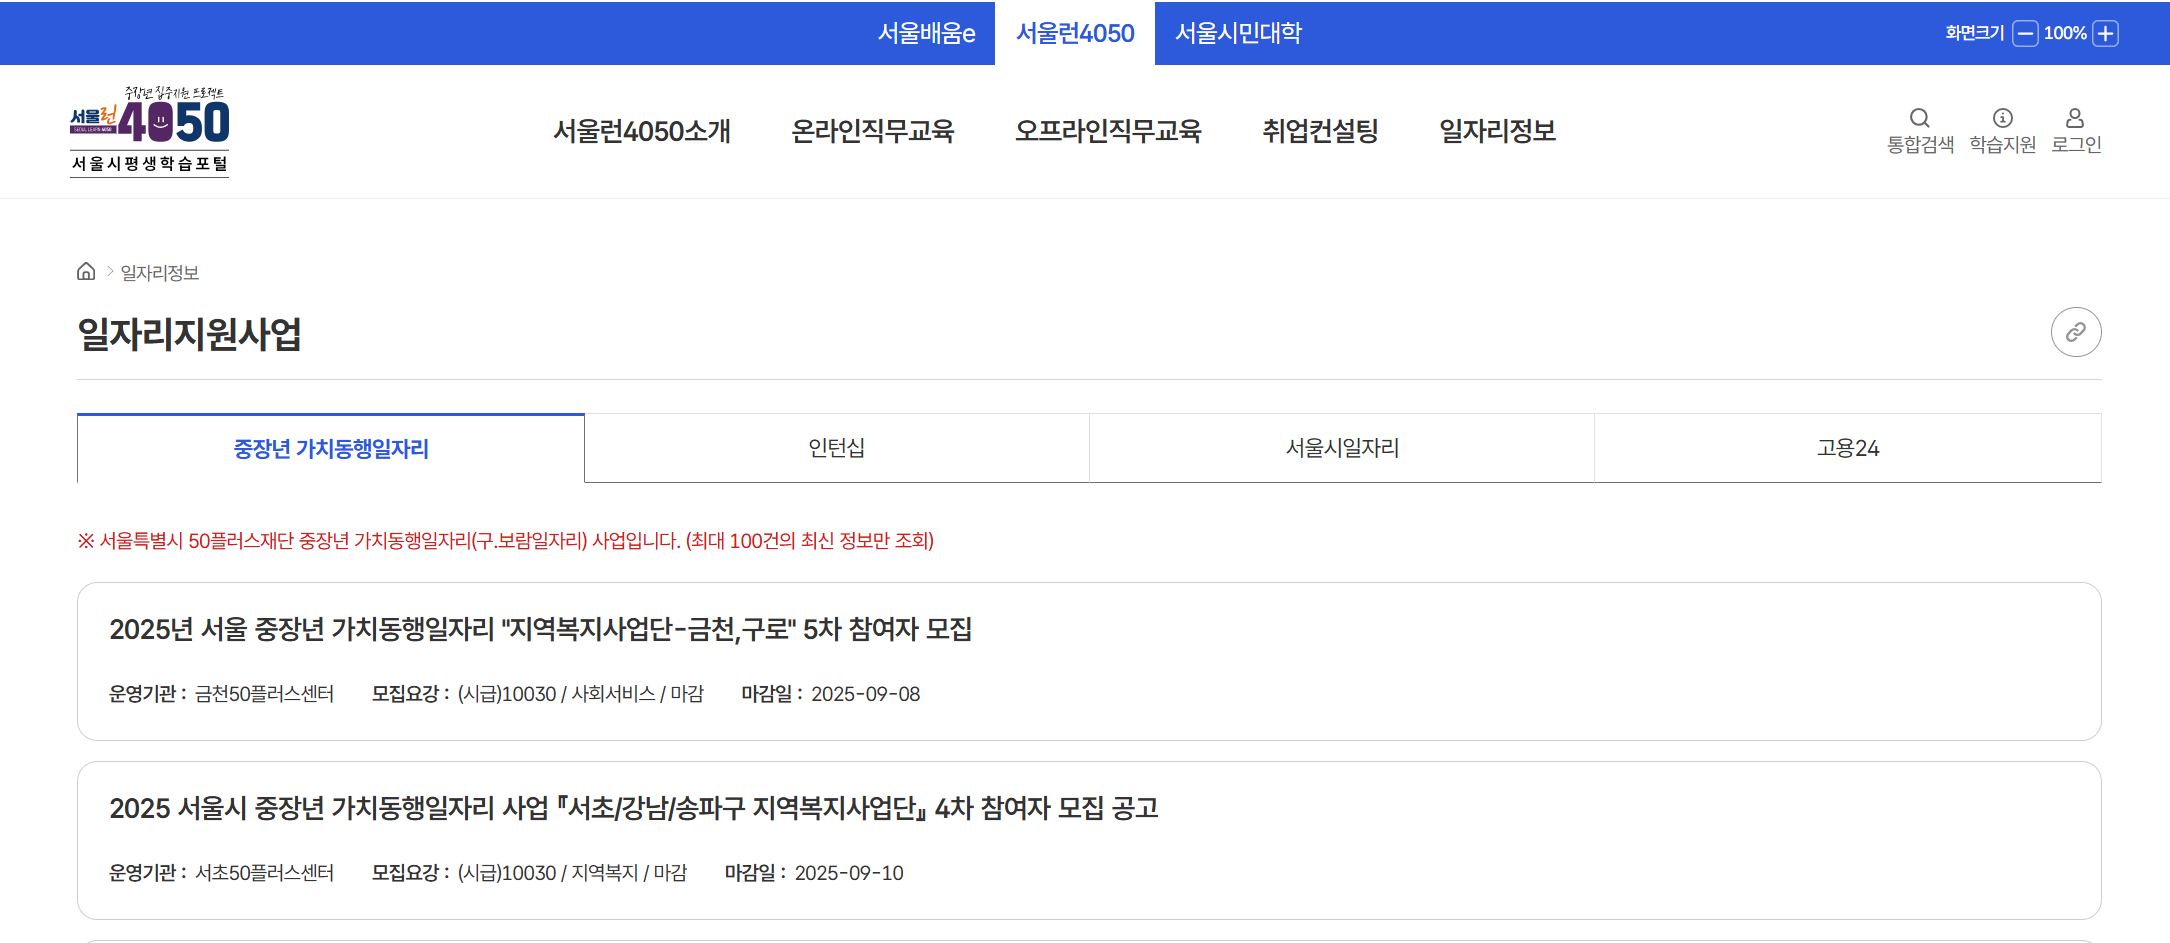Open the 서초/강남/송파구 4차 모집 공고 posting

click(633, 808)
